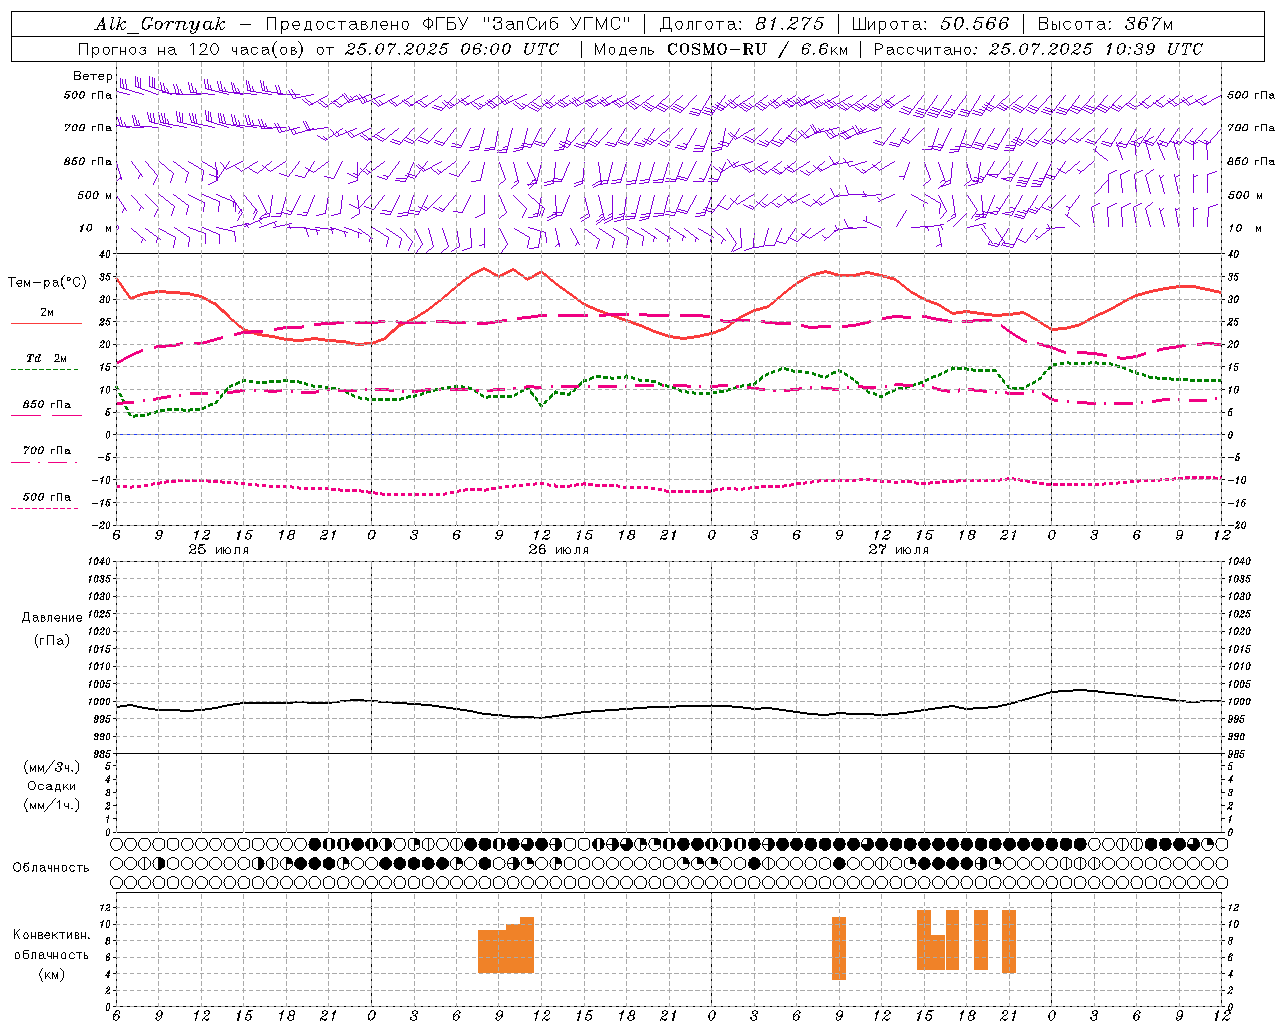Click the Конвективн. label text

click(x=51, y=935)
